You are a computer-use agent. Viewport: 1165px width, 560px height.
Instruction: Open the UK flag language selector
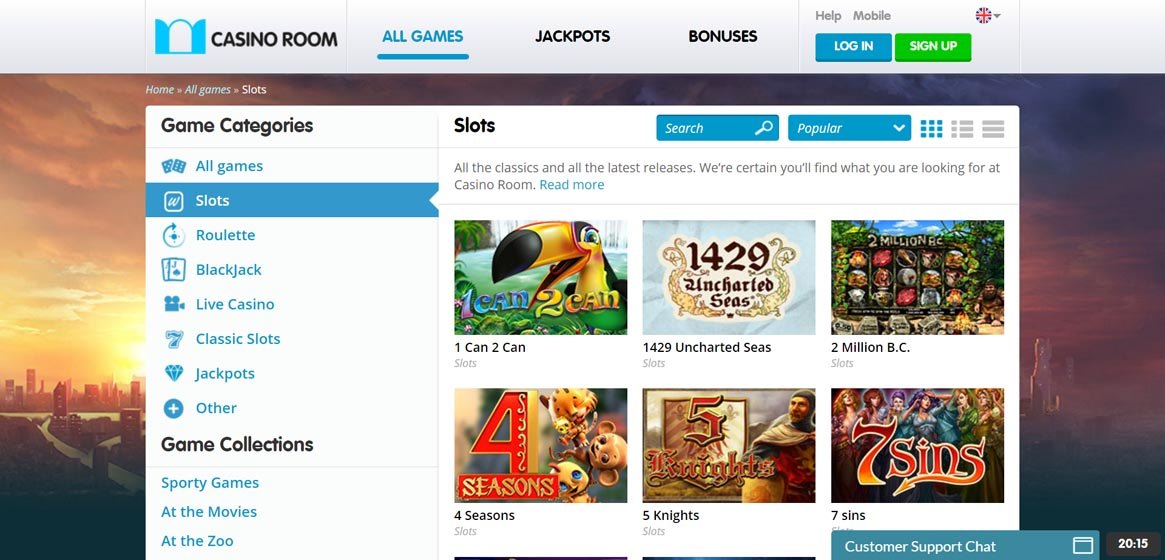(987, 16)
